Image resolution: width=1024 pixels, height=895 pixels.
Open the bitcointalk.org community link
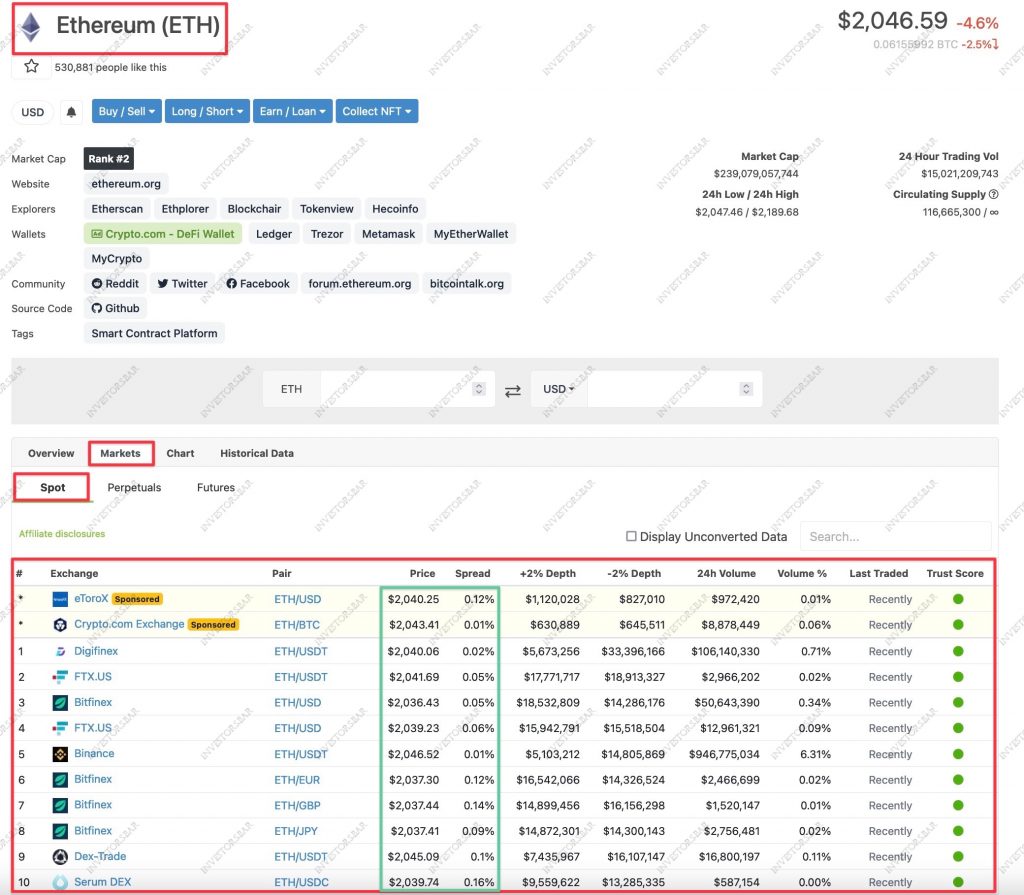pyautogui.click(x=467, y=284)
